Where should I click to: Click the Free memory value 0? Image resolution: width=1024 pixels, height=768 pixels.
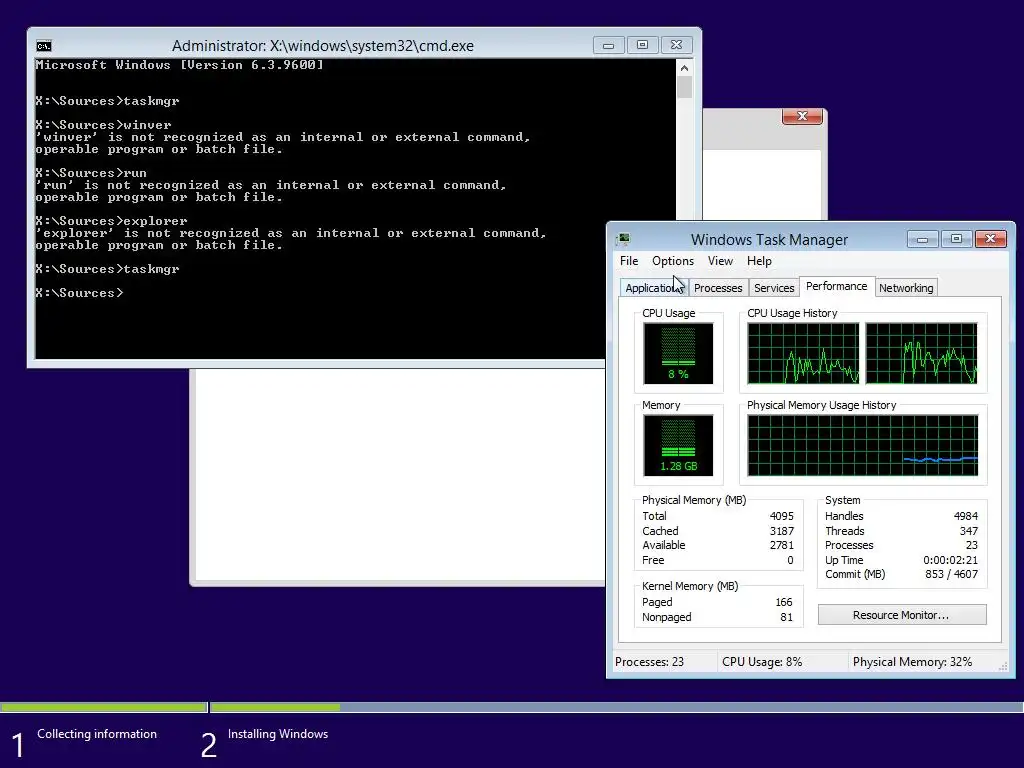(790, 560)
